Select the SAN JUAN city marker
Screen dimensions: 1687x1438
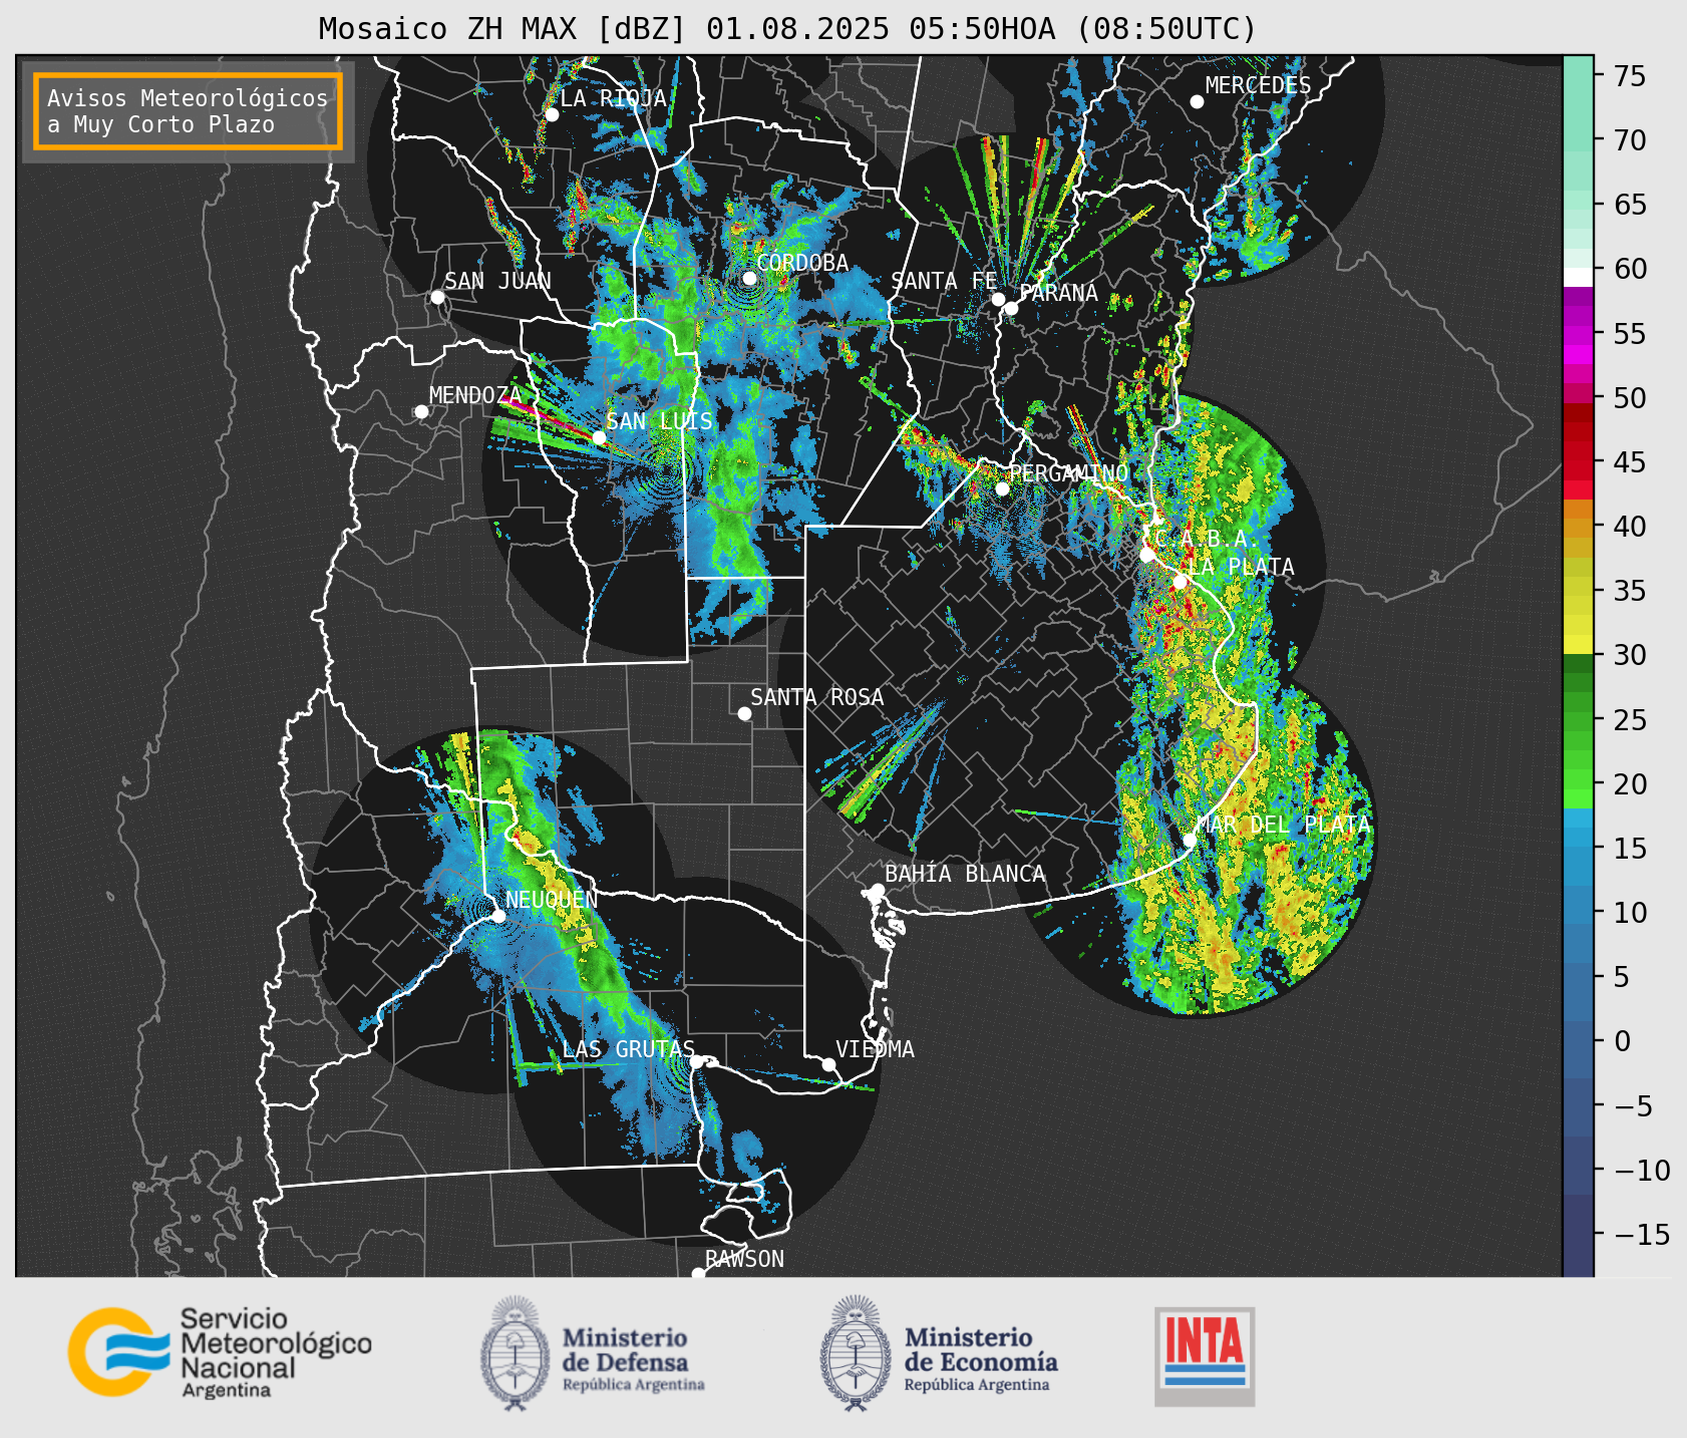point(437,297)
